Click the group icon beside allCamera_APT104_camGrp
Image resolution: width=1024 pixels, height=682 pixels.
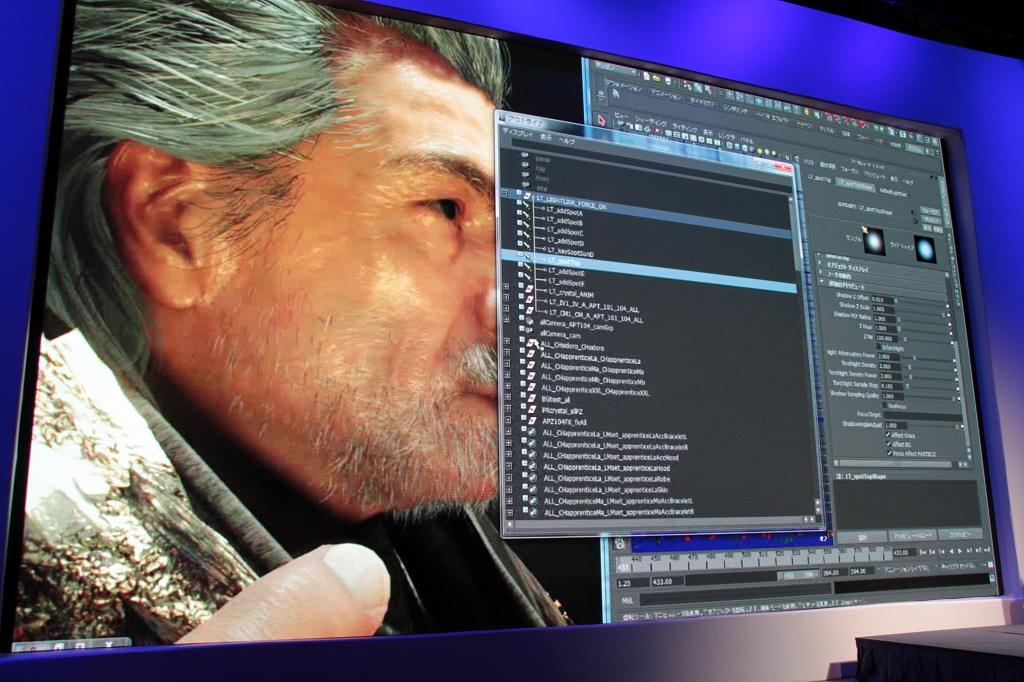pyautogui.click(x=530, y=321)
